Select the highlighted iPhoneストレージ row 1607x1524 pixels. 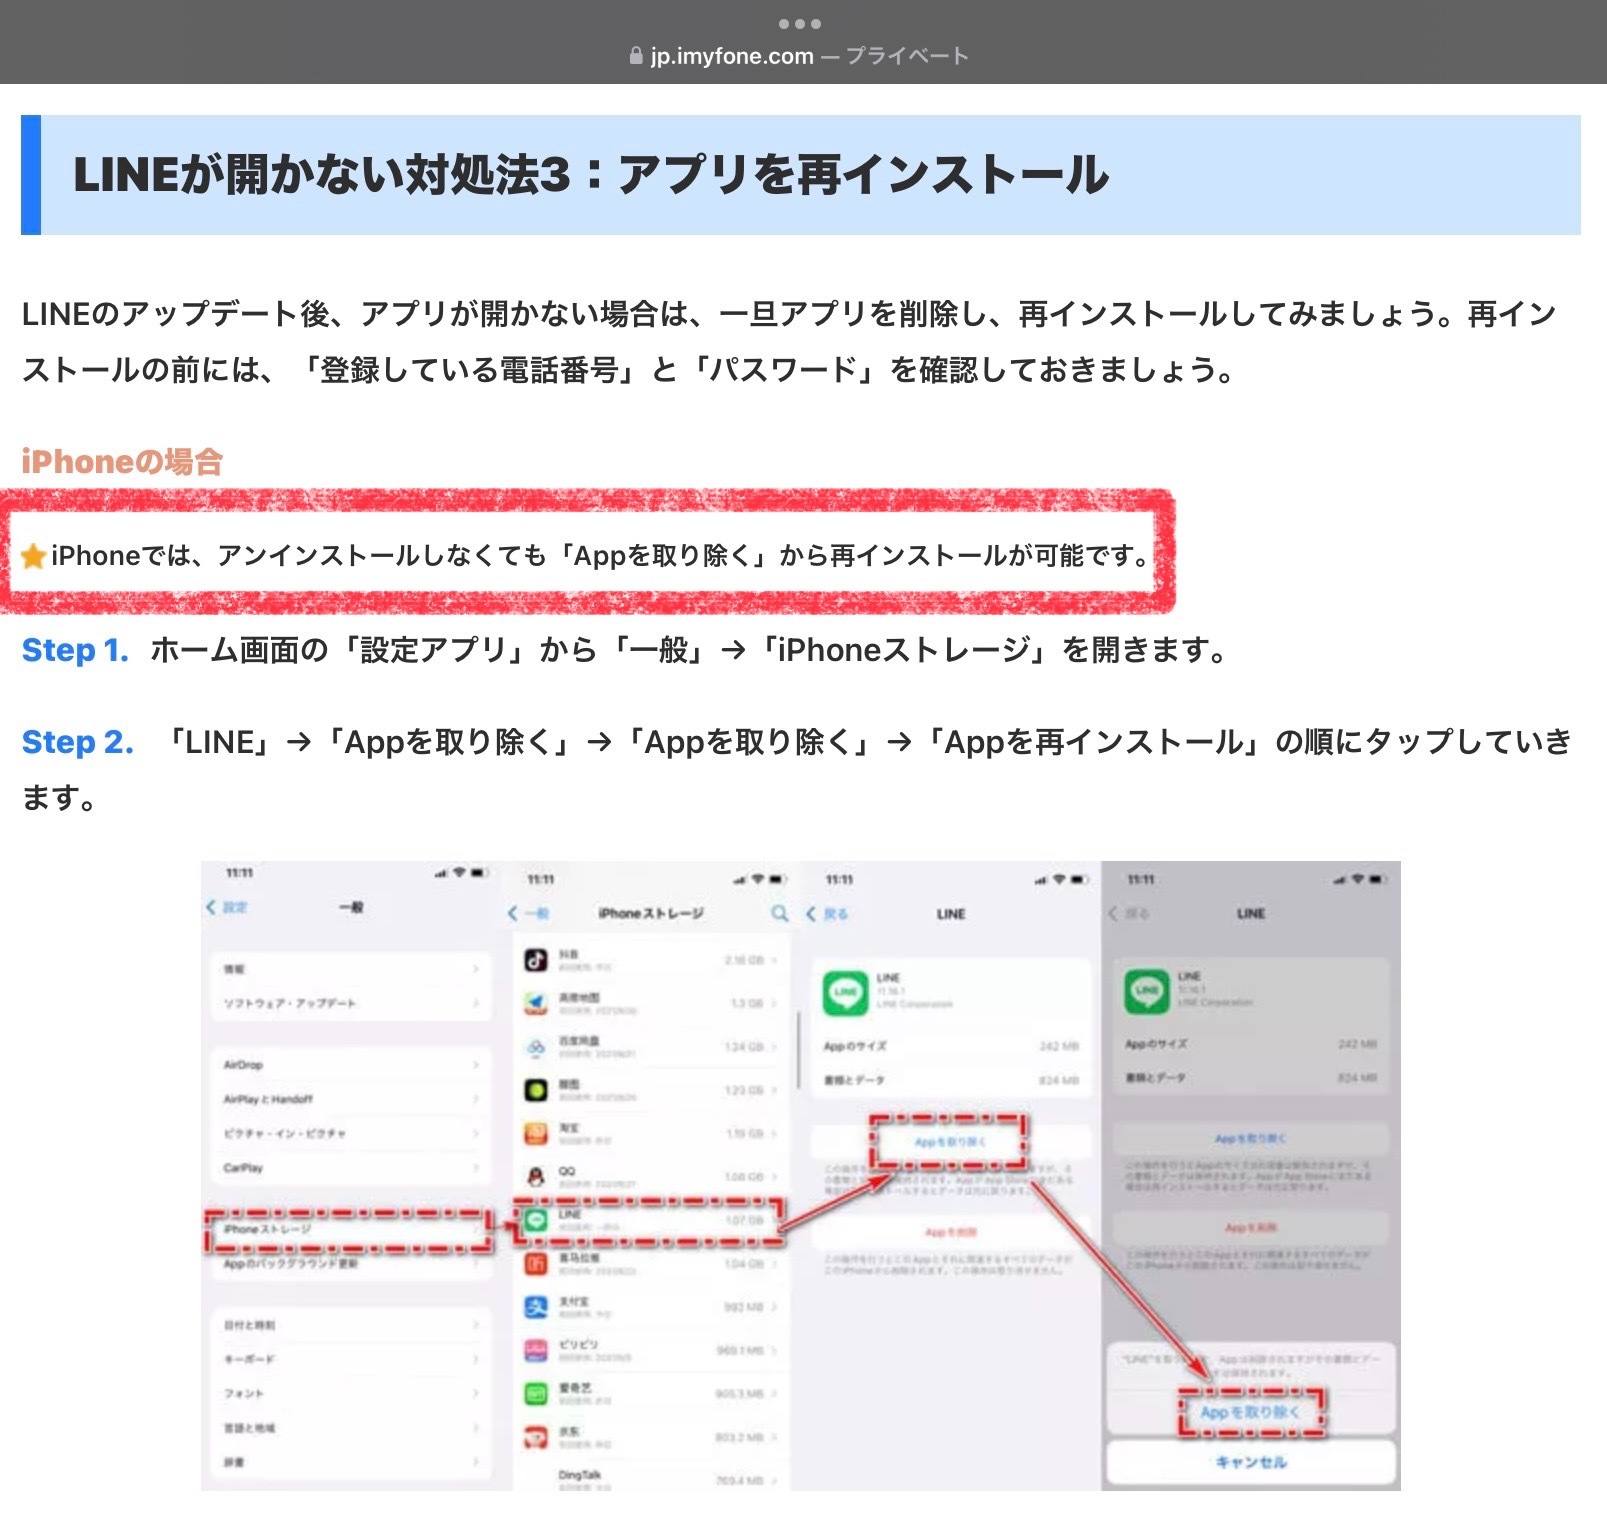348,1229
